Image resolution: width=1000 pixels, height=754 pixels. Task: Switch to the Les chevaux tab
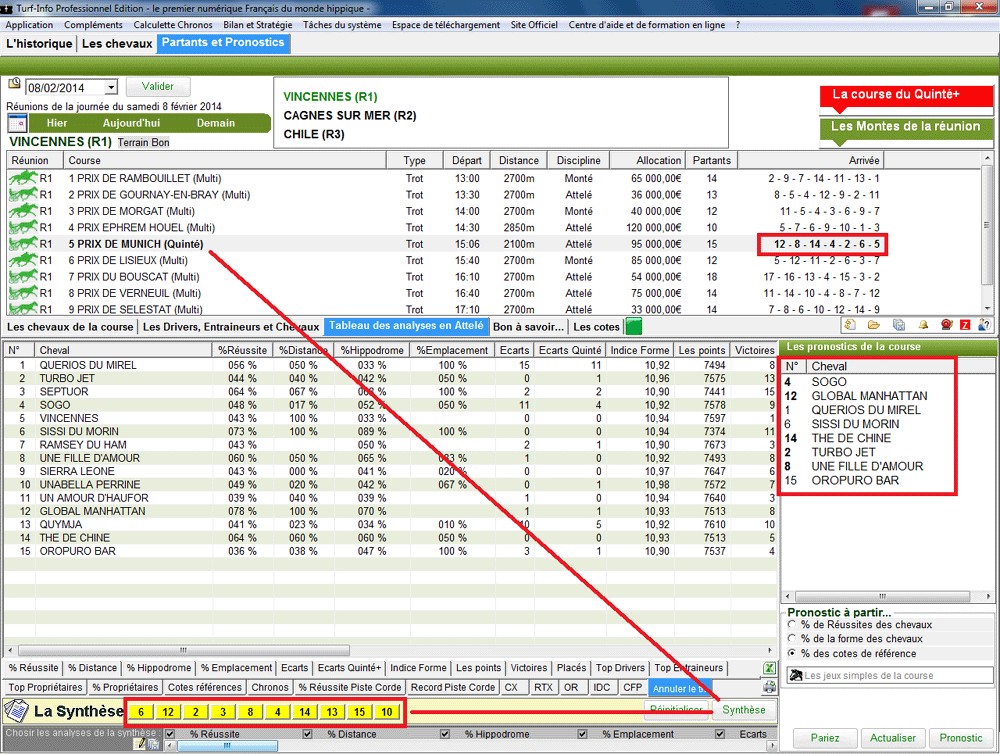[x=117, y=43]
